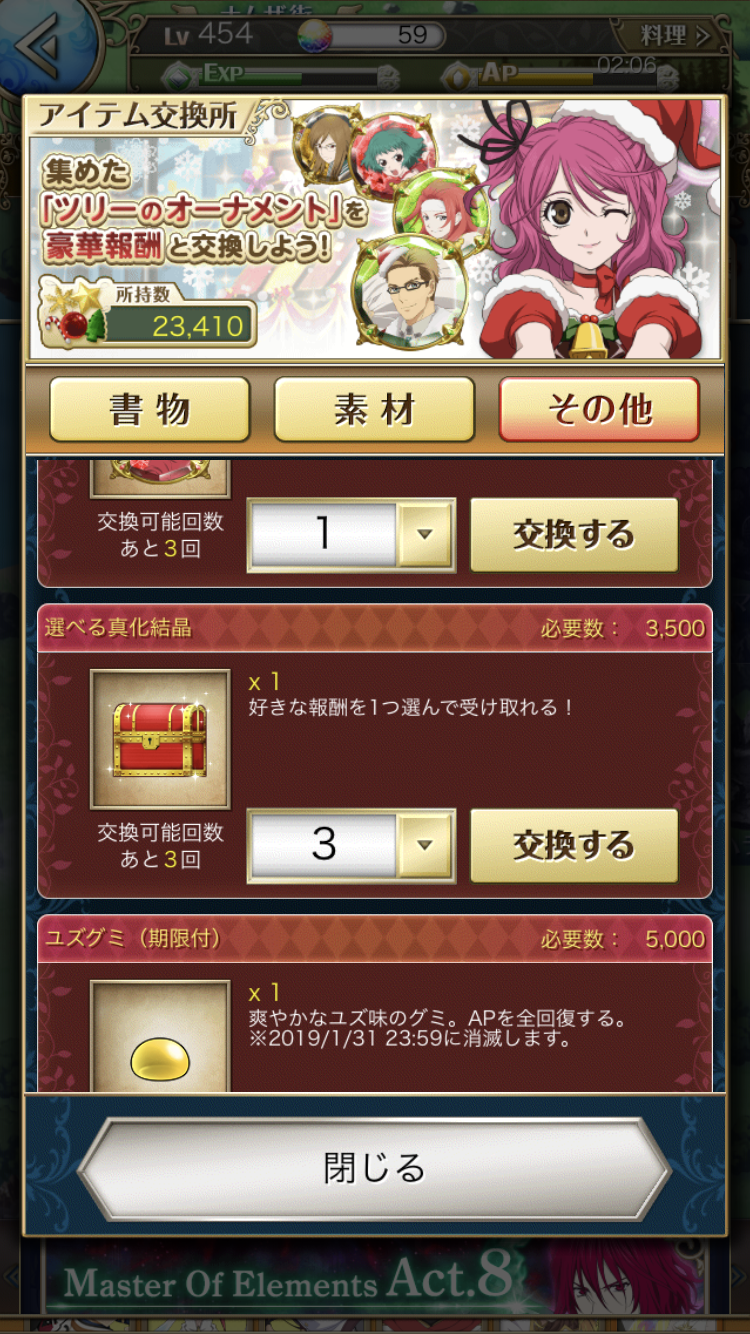This screenshot has height=1334, width=750.
Task: Open the quantity dropdown showing 1
Action: pos(351,534)
